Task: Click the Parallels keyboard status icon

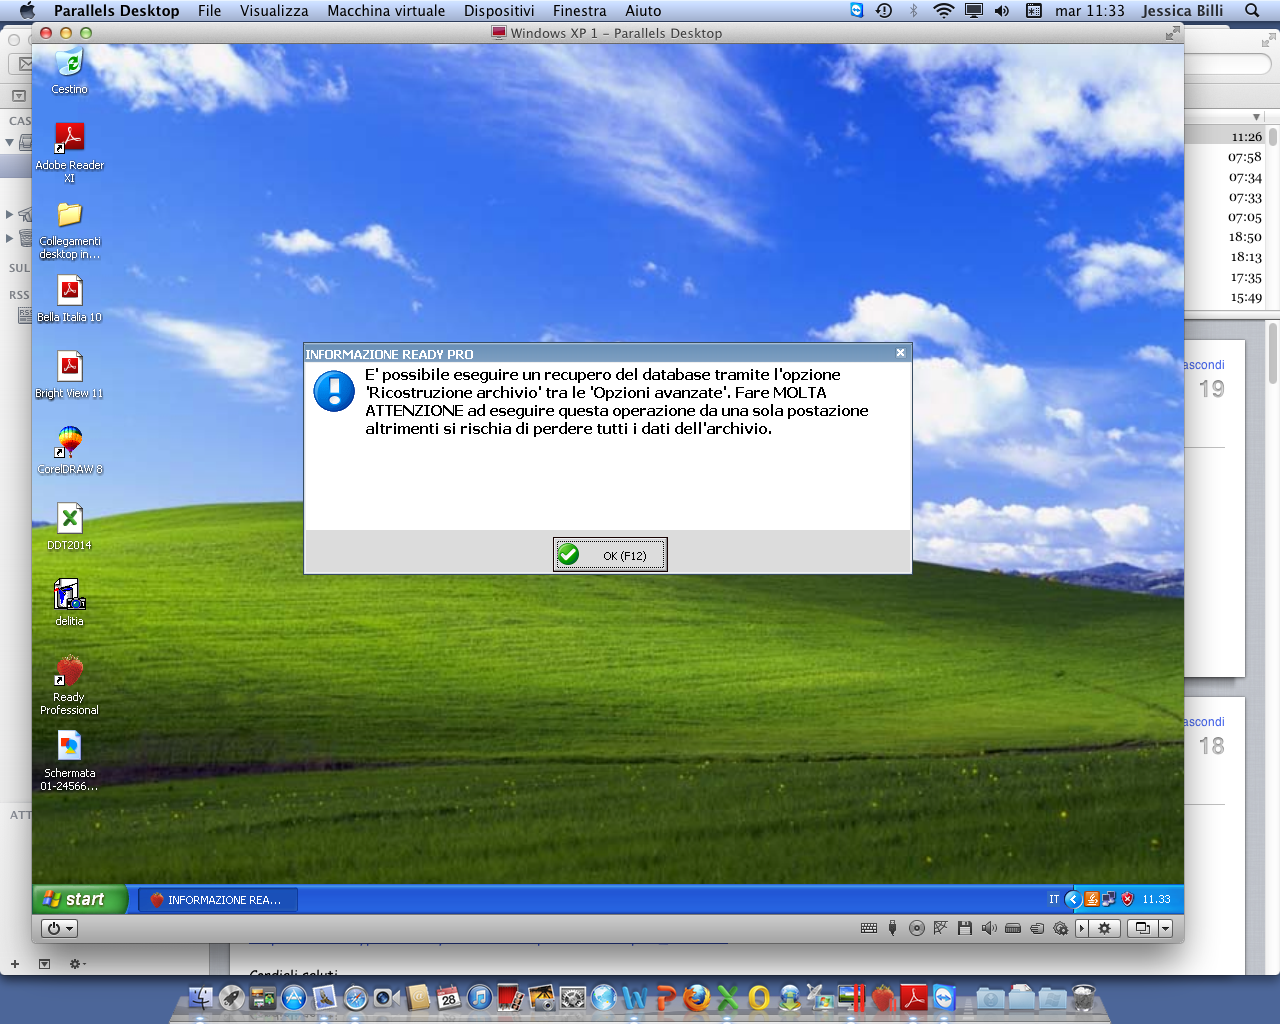Action: [x=869, y=928]
